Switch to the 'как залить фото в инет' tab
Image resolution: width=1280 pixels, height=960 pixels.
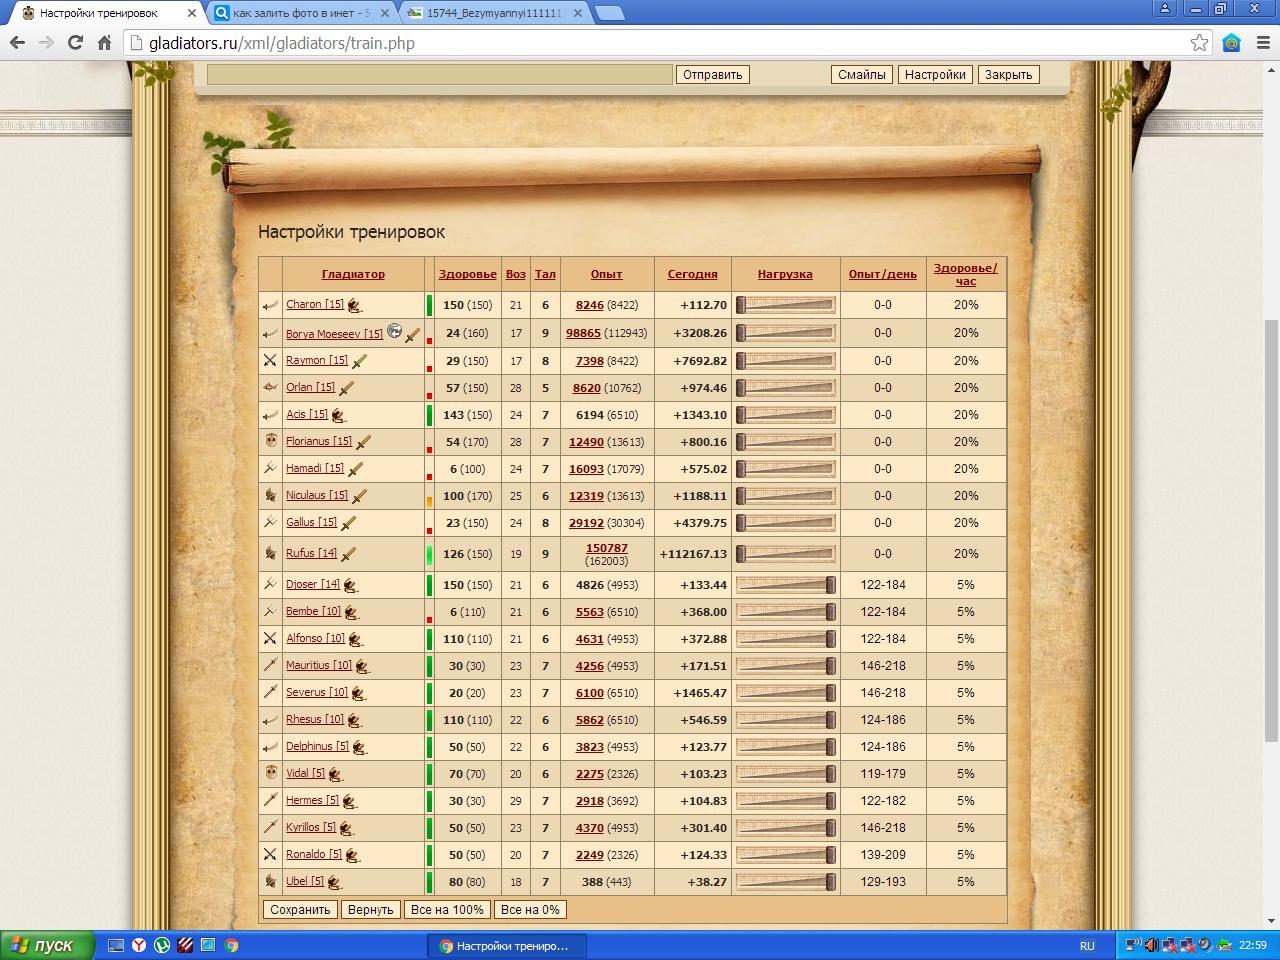pos(300,13)
